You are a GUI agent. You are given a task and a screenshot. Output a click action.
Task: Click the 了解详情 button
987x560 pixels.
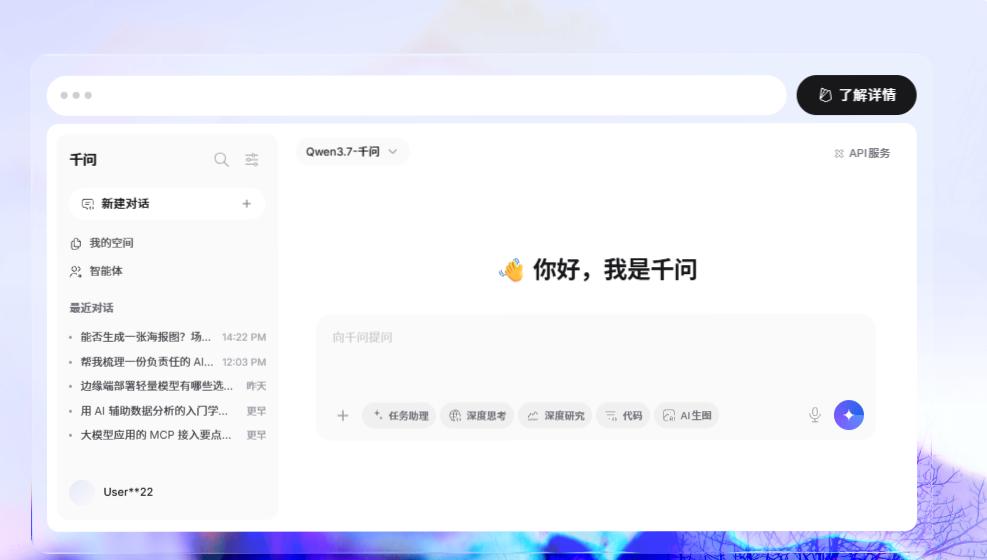856,95
